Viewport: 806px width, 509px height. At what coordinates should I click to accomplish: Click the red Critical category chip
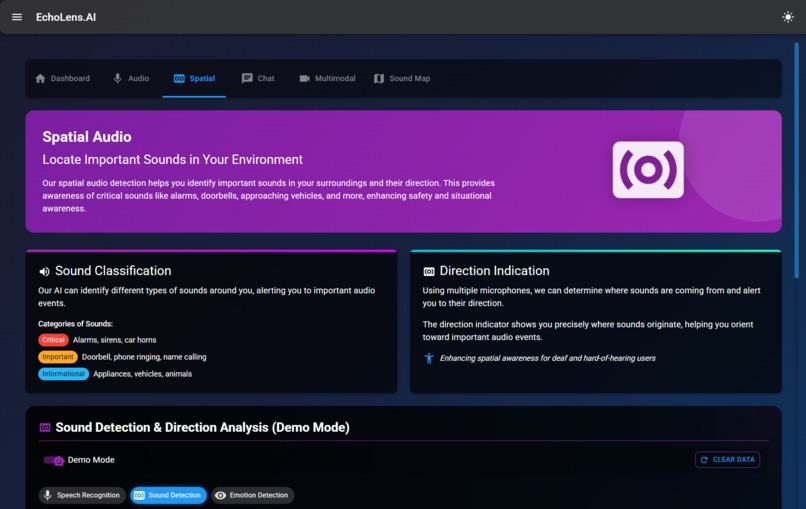53,340
